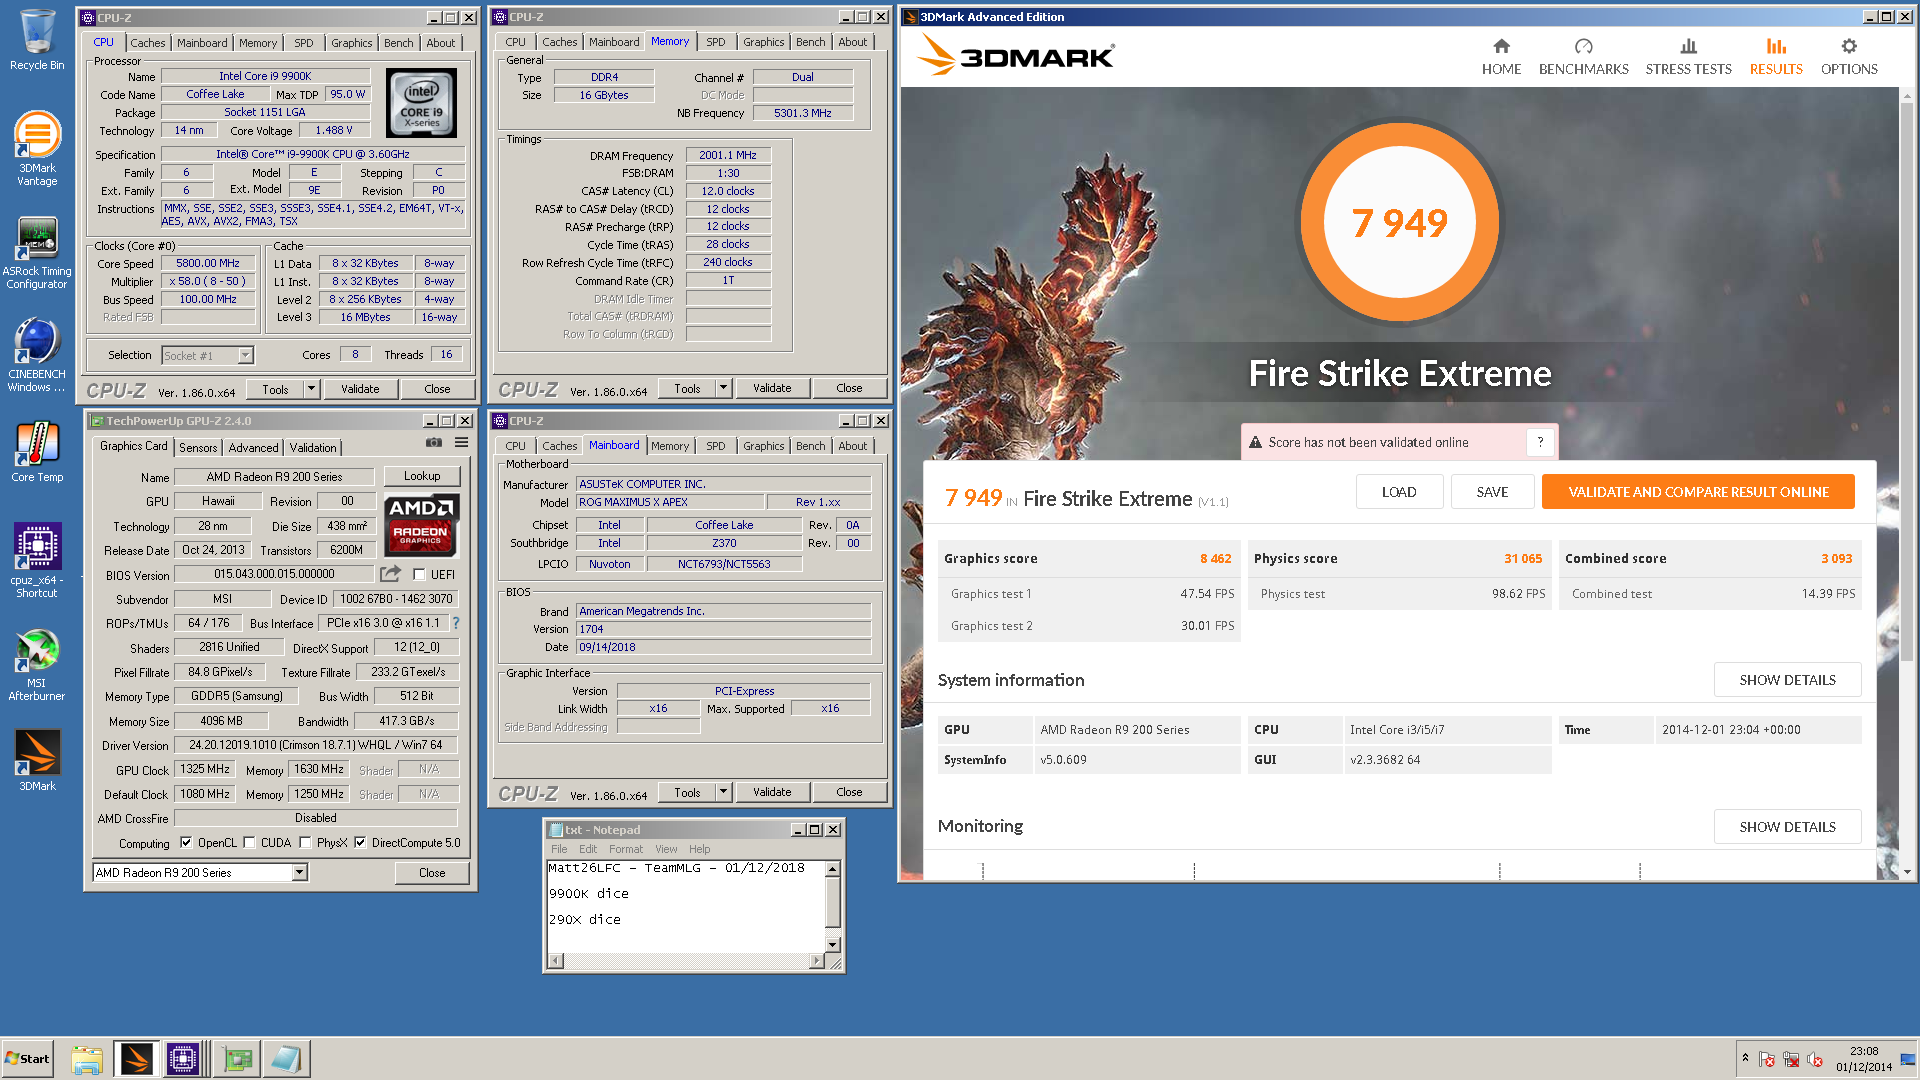The image size is (1920, 1080).
Task: Click Close button in GPU-Z window
Action: tap(432, 873)
